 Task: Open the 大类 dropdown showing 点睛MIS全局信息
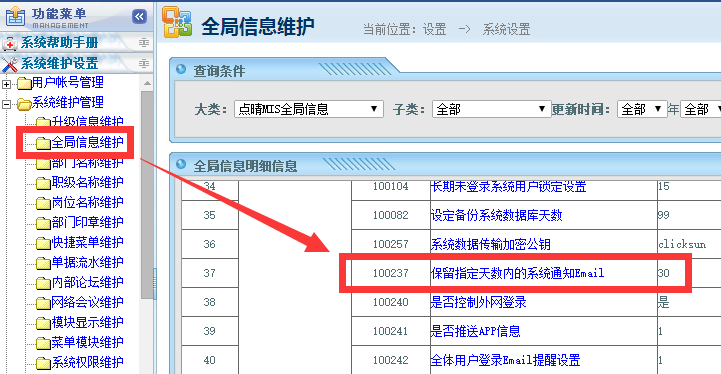click(309, 109)
